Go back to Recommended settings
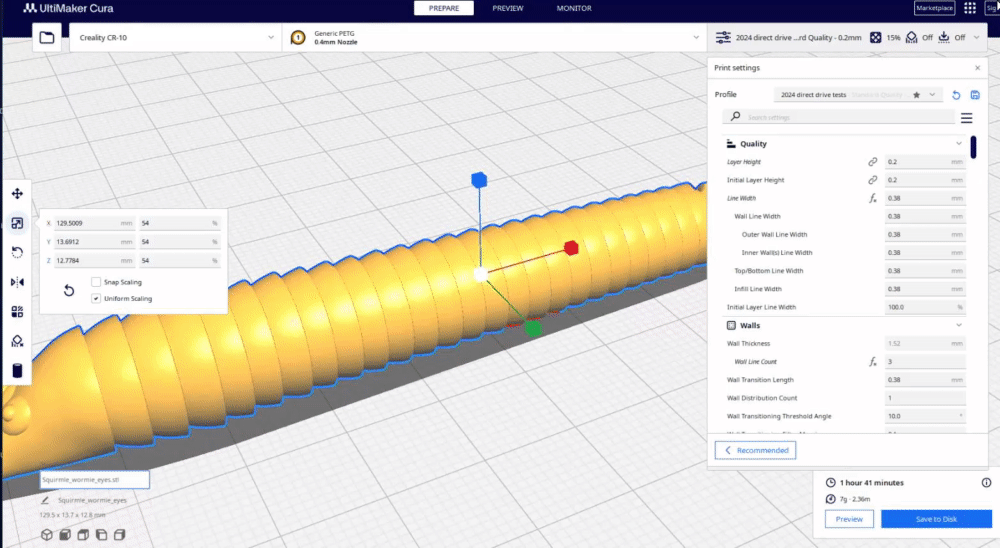Image resolution: width=1000 pixels, height=548 pixels. point(756,450)
